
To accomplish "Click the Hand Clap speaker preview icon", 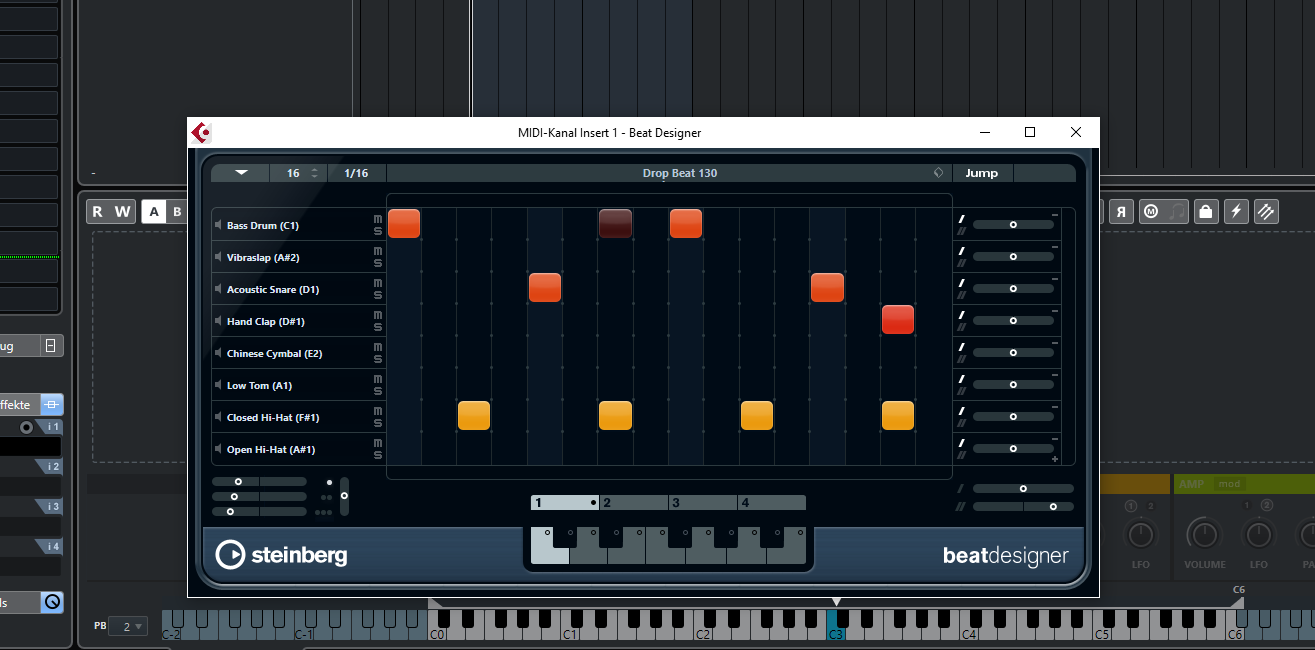I will point(219,321).
